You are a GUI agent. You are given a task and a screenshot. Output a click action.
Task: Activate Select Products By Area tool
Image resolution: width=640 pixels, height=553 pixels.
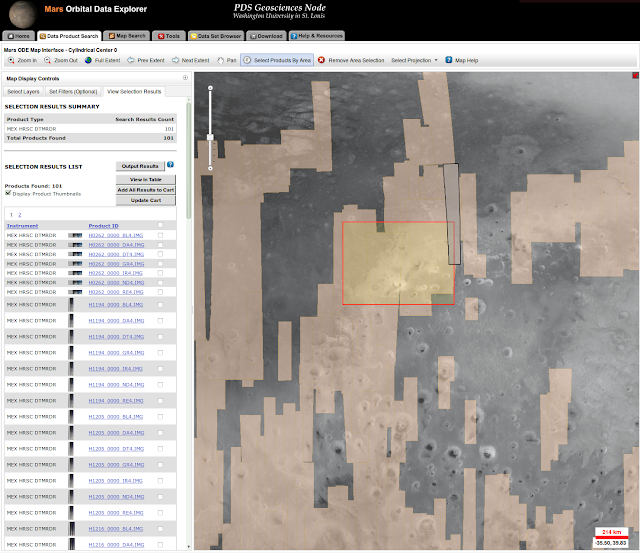click(x=277, y=60)
